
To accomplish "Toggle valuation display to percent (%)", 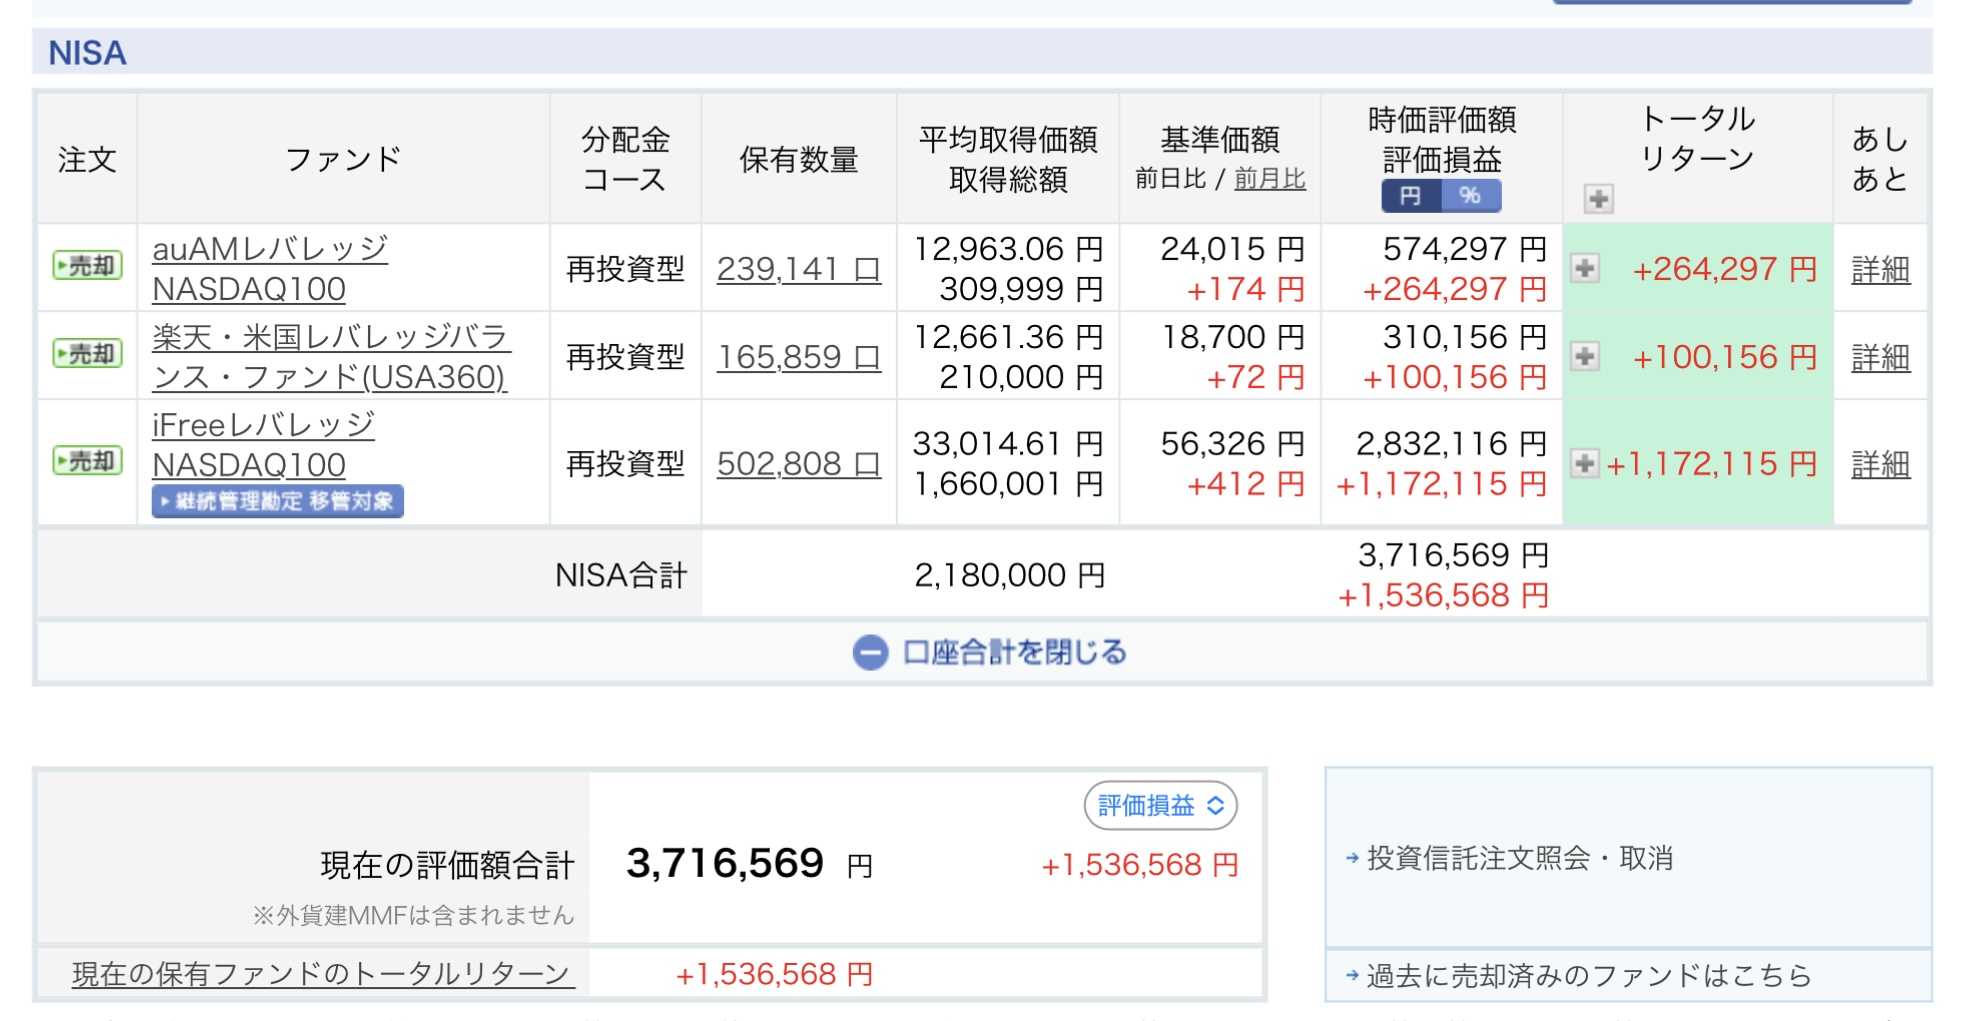I will (x=1470, y=196).
